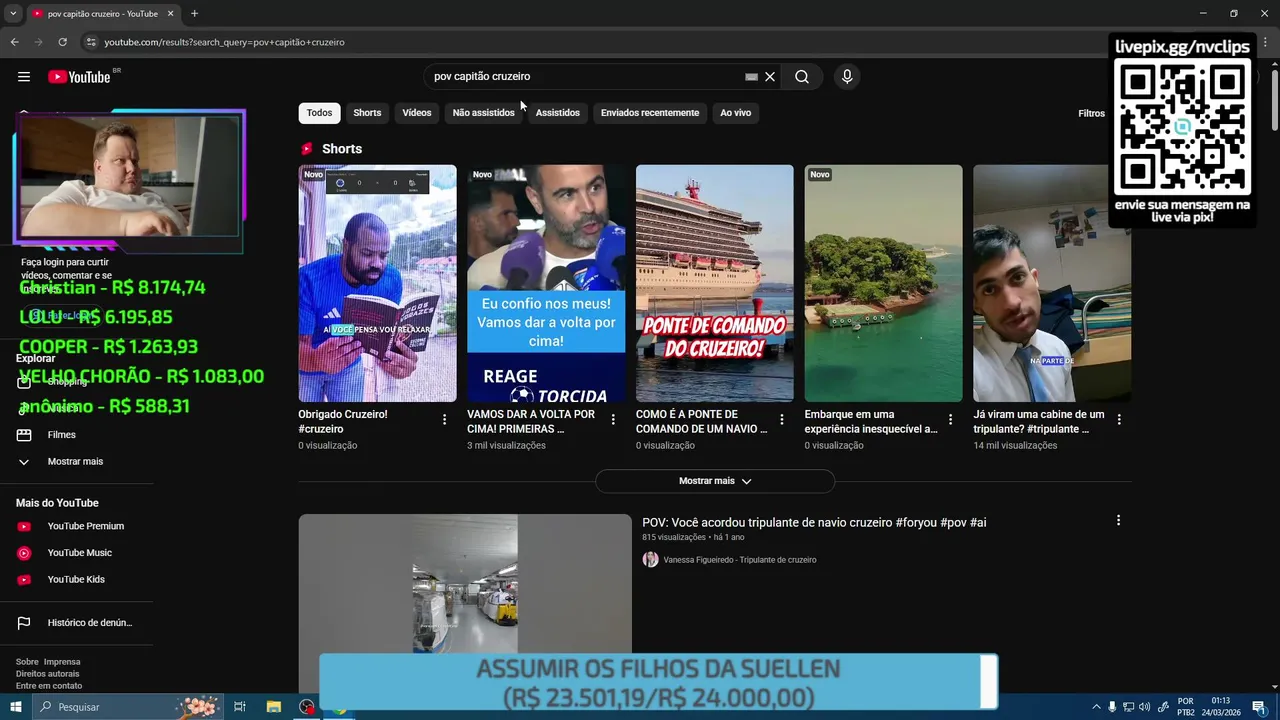Select the 'Ao vivo' filter chip

click(x=735, y=113)
